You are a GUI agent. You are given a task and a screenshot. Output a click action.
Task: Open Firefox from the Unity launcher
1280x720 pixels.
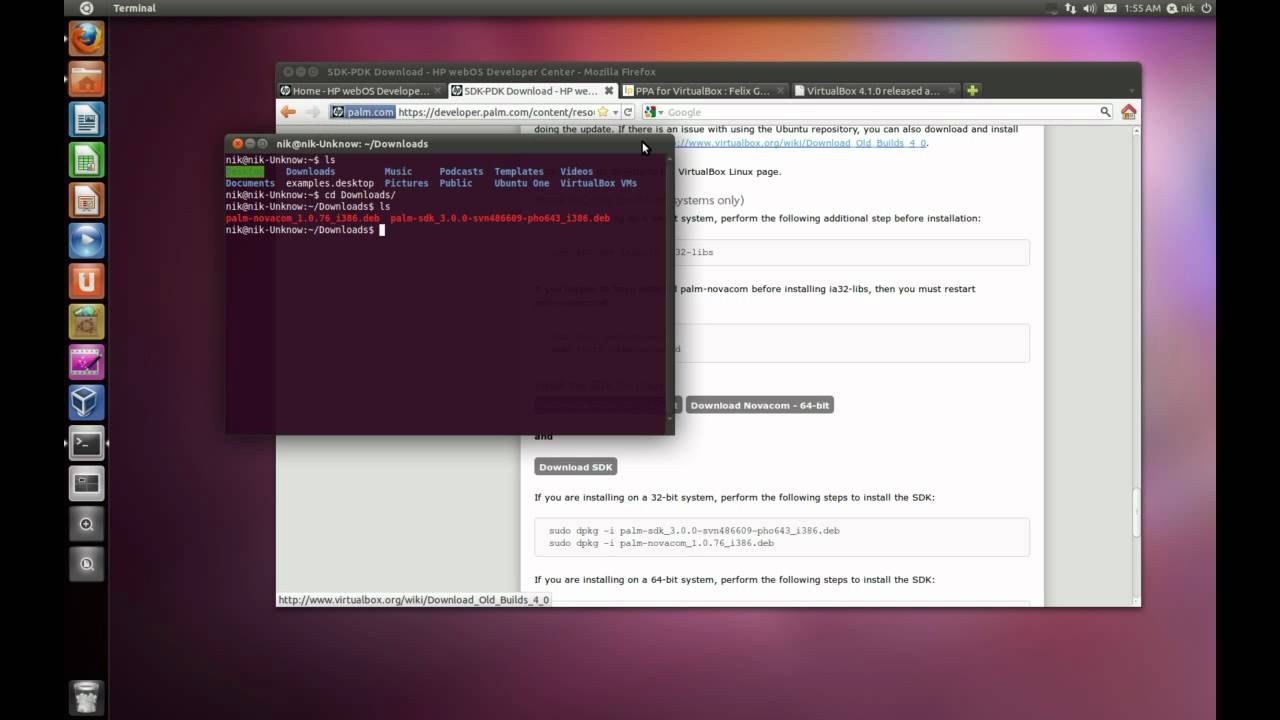[86, 39]
